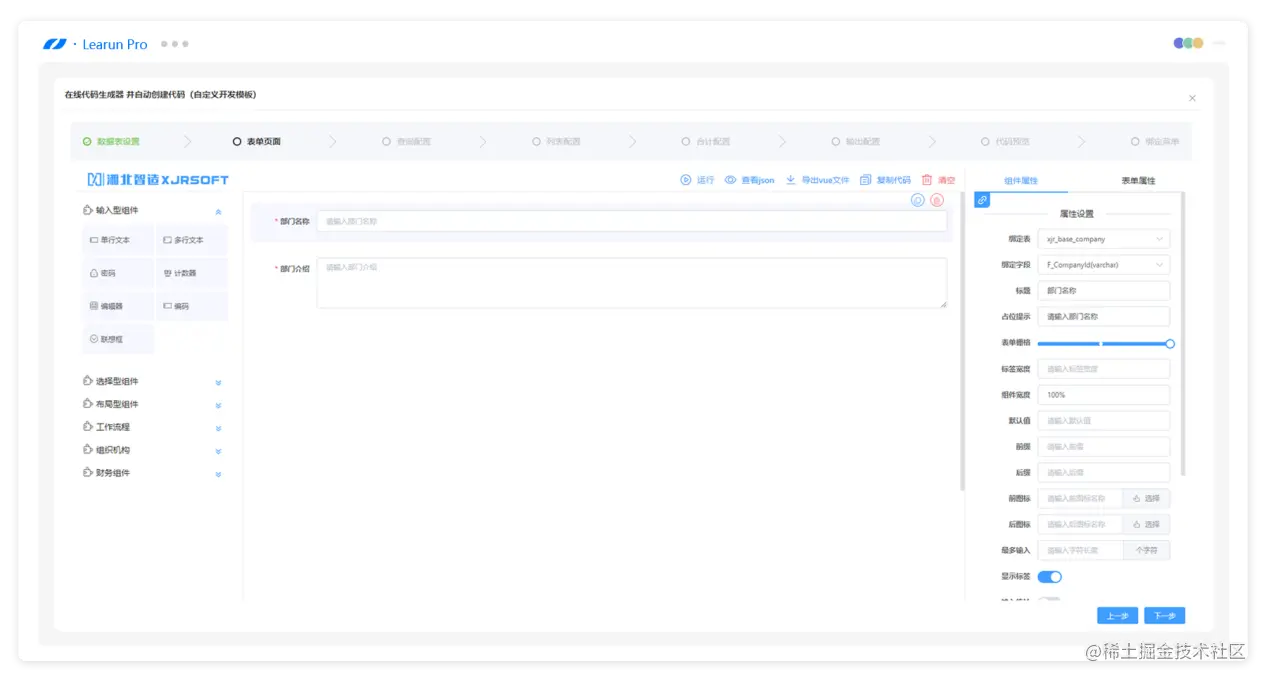The width and height of the screenshot is (1266, 682).
Task: Click the 前缀 input field
Action: click(1103, 447)
